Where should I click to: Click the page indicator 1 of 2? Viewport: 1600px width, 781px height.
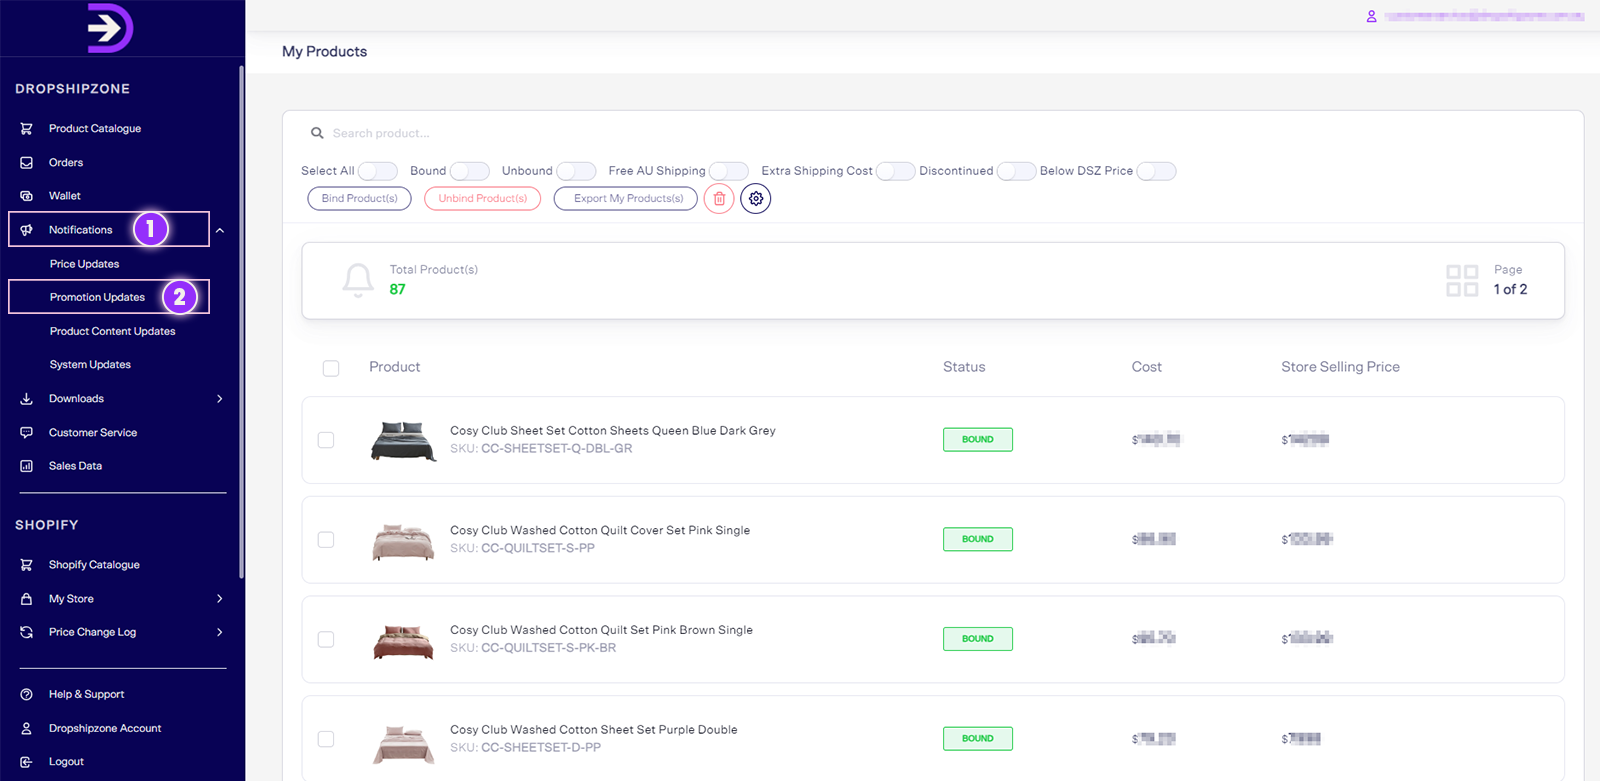tap(1510, 290)
